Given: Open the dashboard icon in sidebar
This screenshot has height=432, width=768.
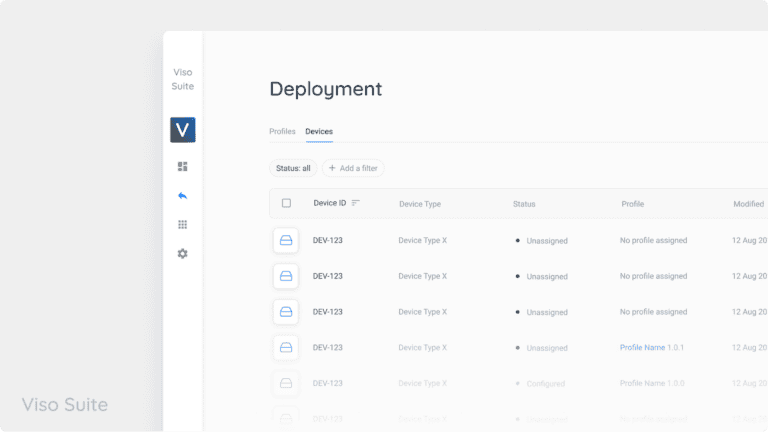Looking at the screenshot, I should [x=182, y=167].
